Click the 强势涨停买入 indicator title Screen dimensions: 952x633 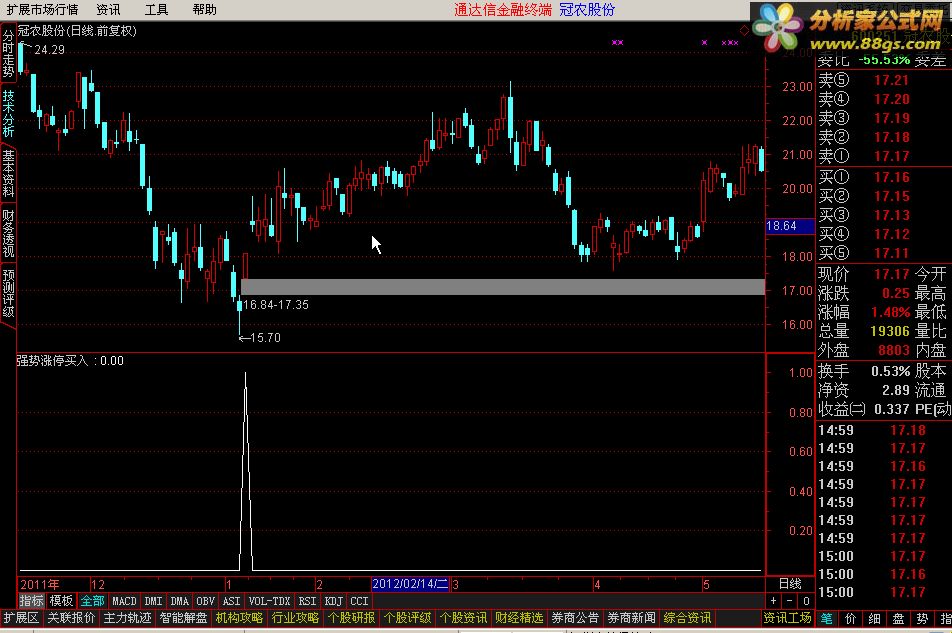(52, 361)
